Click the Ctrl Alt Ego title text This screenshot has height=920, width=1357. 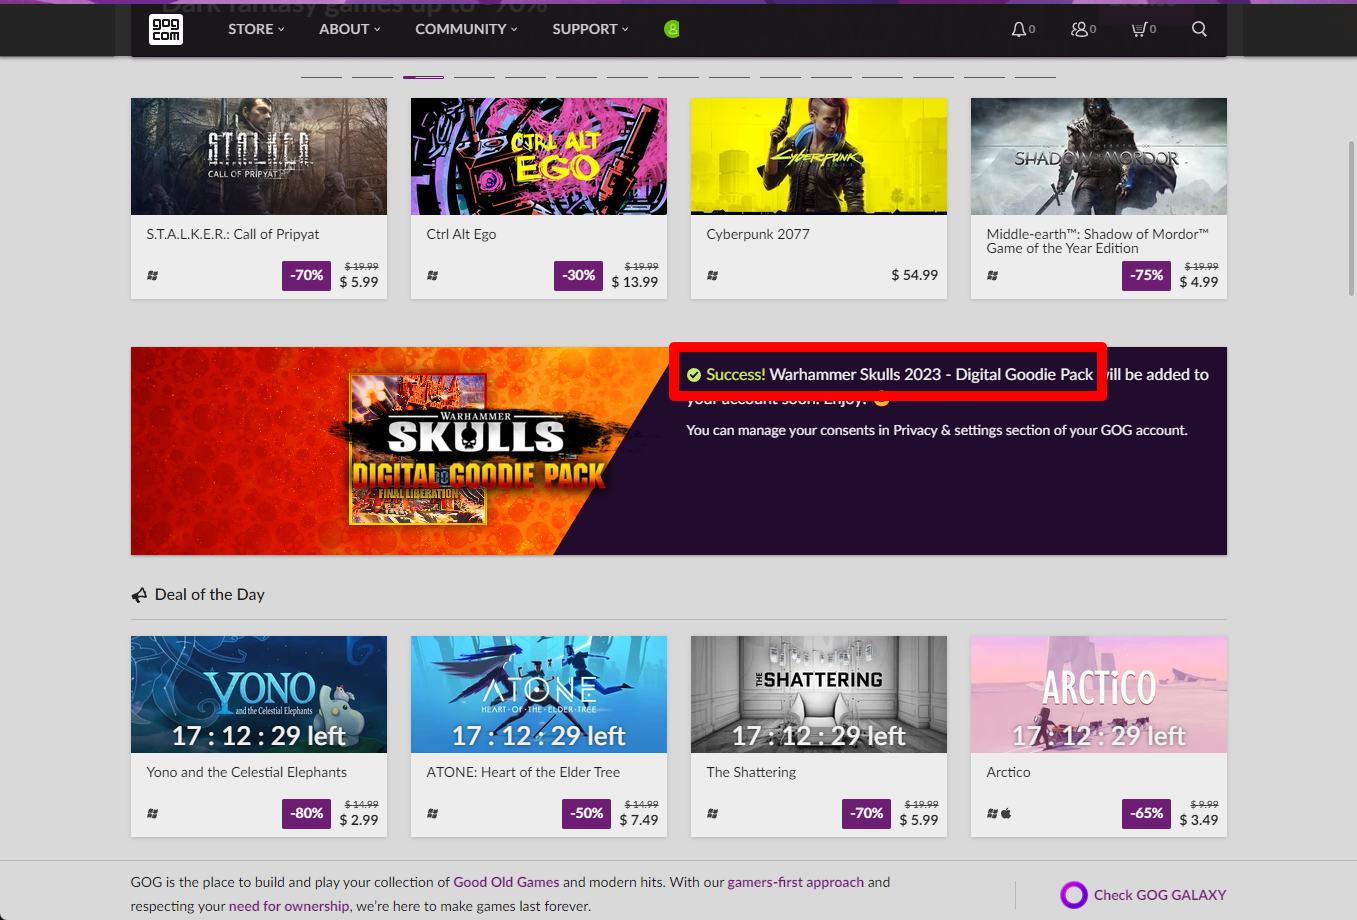[461, 234]
